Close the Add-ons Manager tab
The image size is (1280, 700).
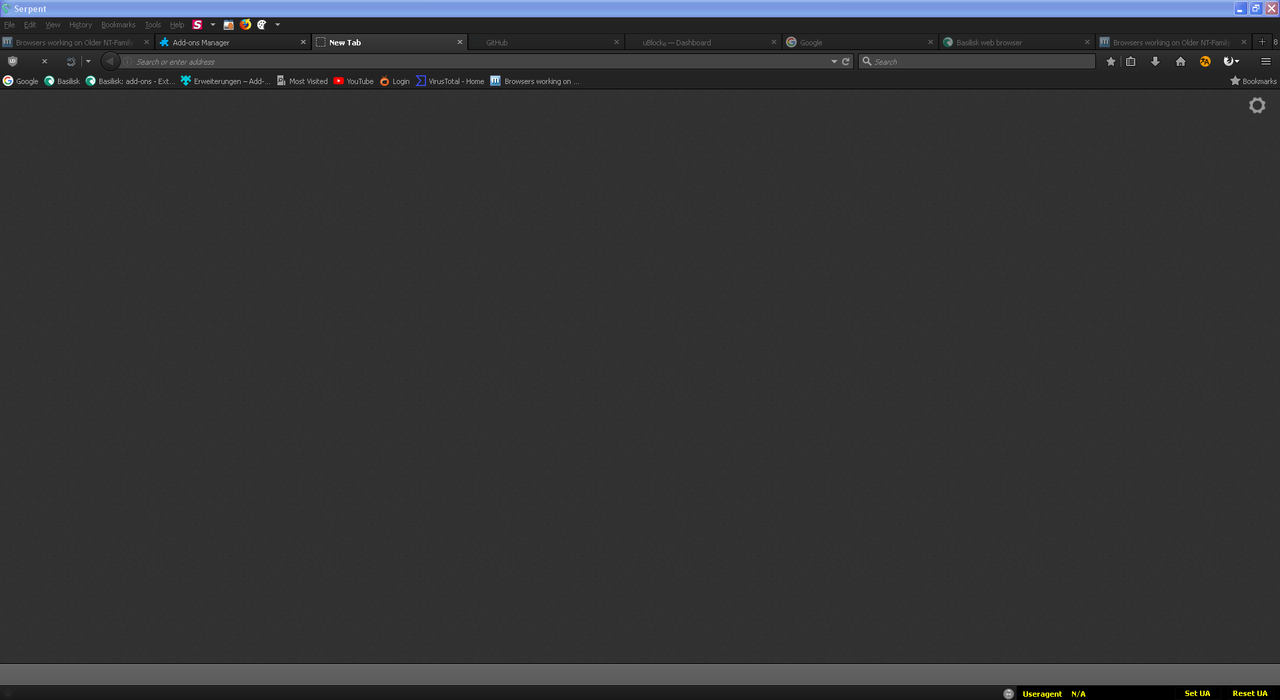click(x=303, y=43)
